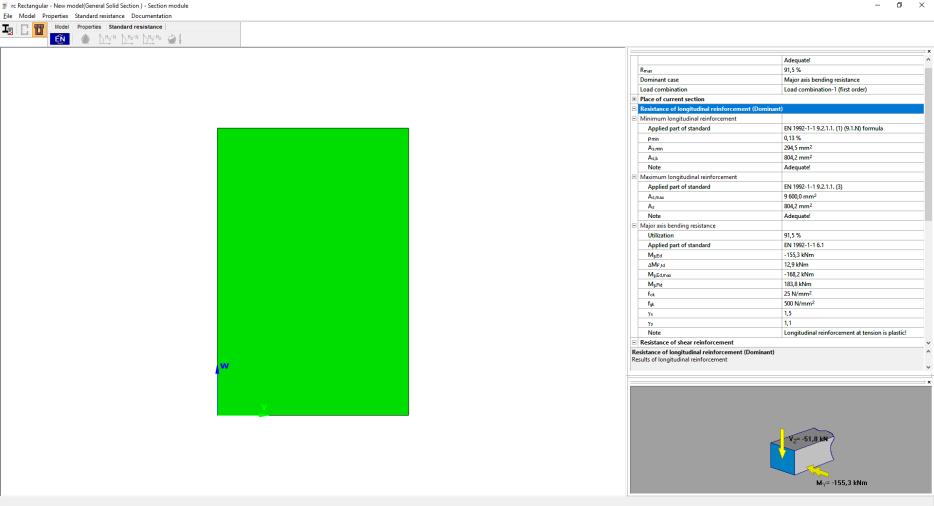This screenshot has height=506, width=934.
Task: Click the blank page toolbar icon
Action: coord(24,29)
